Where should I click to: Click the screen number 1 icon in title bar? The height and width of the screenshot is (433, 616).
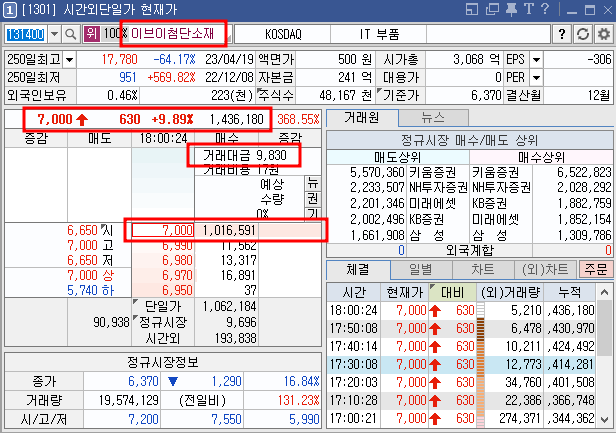click(9, 10)
